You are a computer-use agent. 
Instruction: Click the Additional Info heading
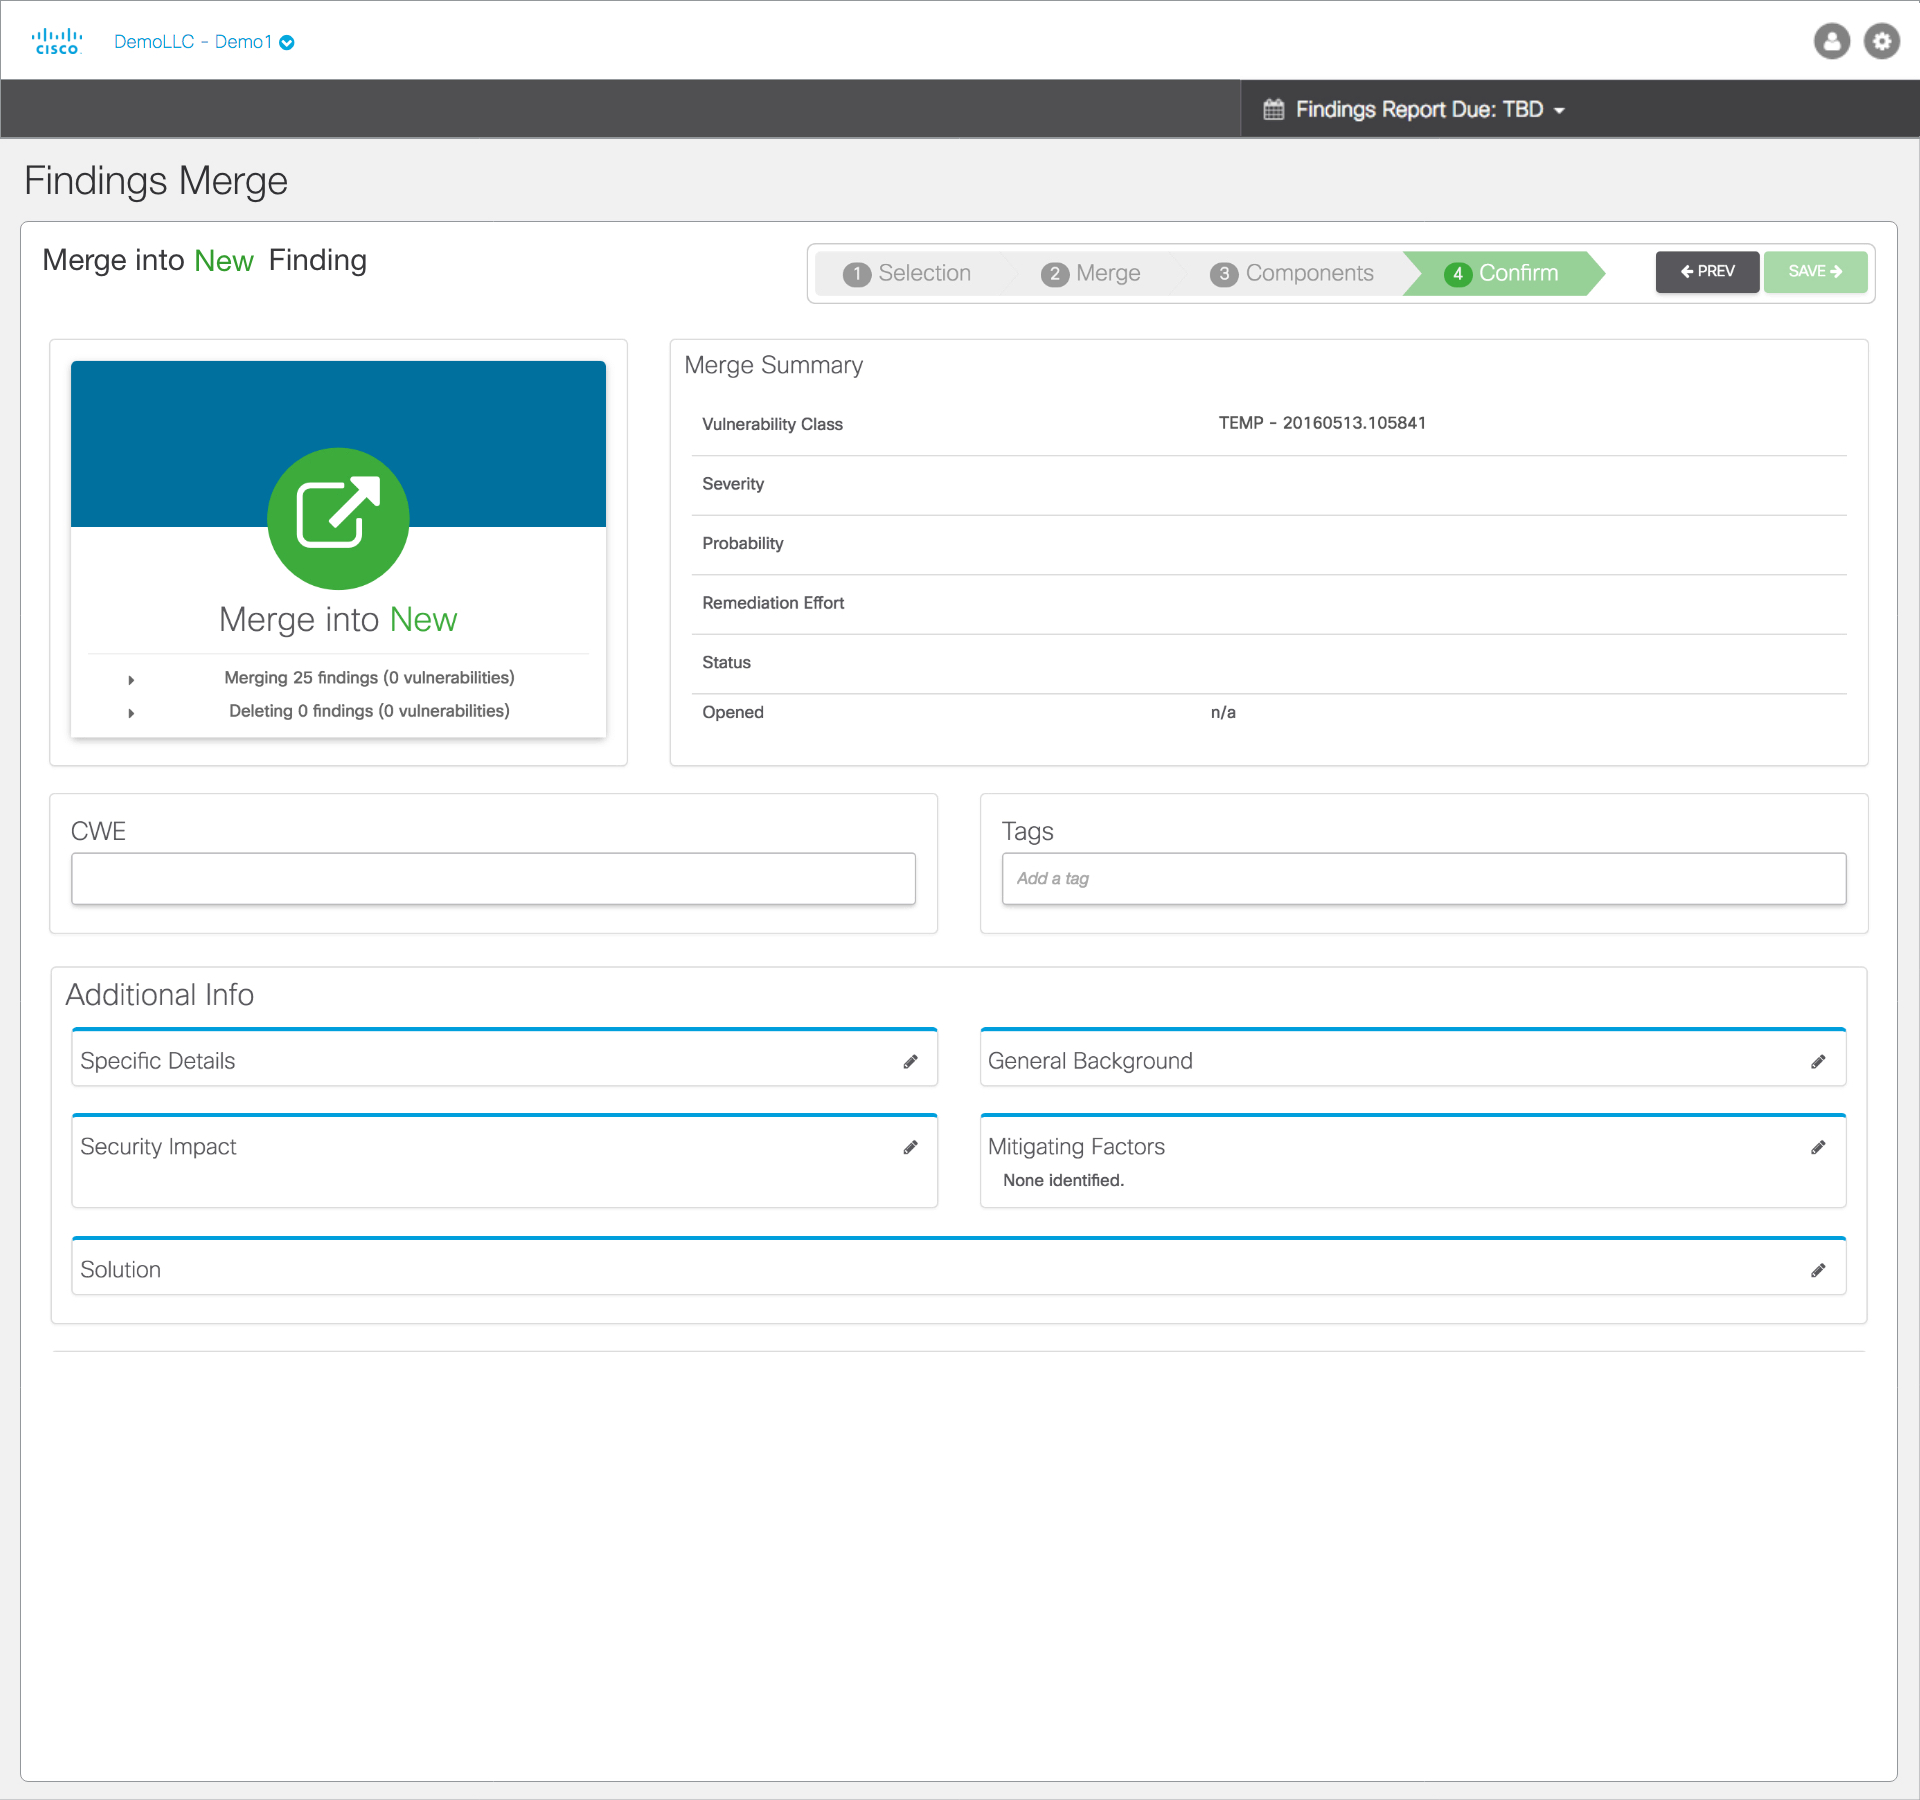click(160, 995)
